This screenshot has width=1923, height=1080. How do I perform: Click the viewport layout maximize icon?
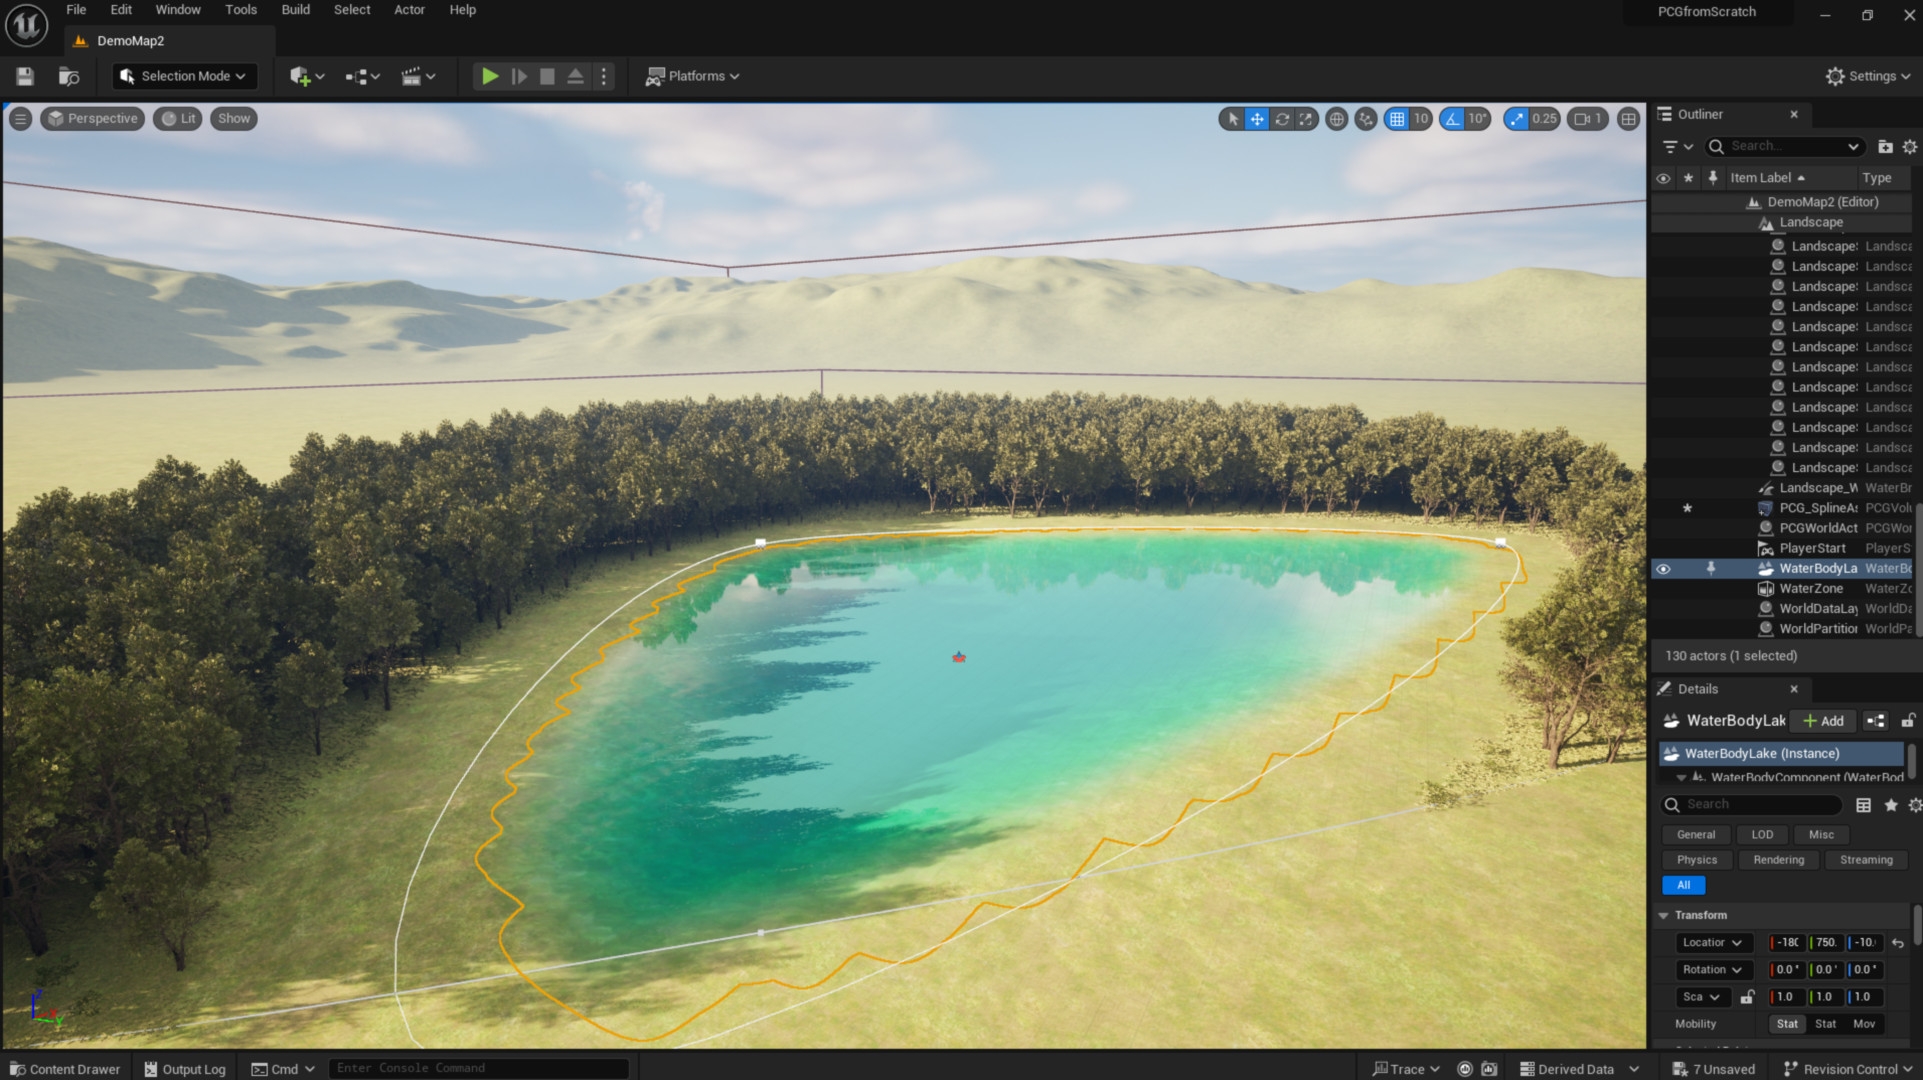[1628, 119]
